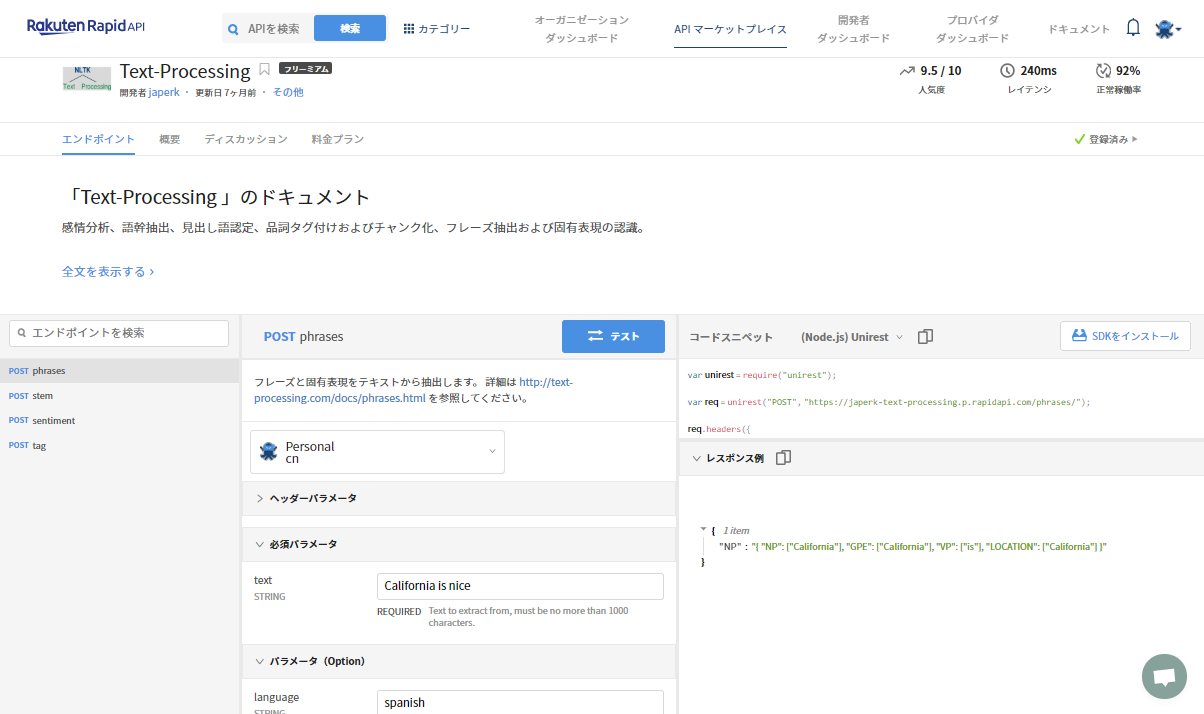Open the (Node.js) Unirest language dropdown

click(852, 337)
